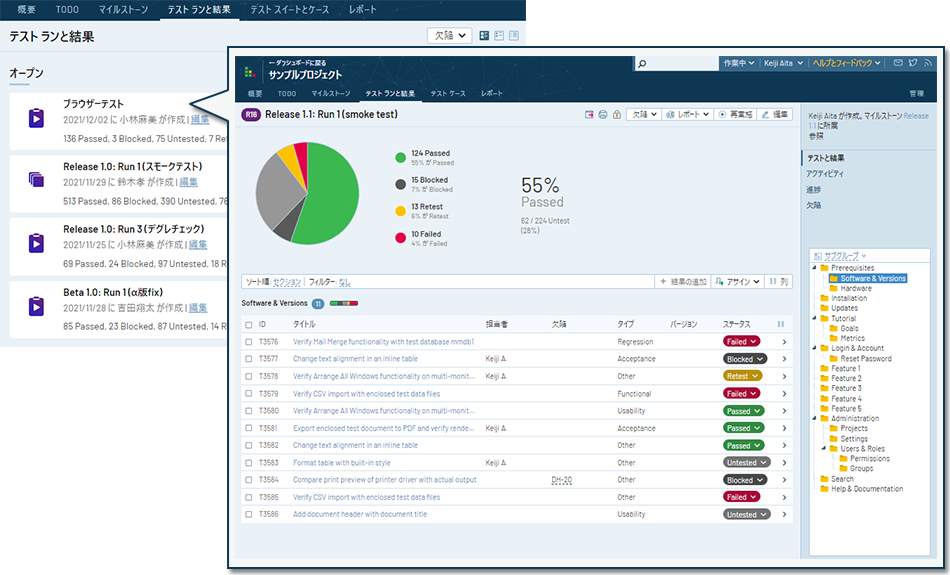Click the RSS feed icon

click(928, 62)
